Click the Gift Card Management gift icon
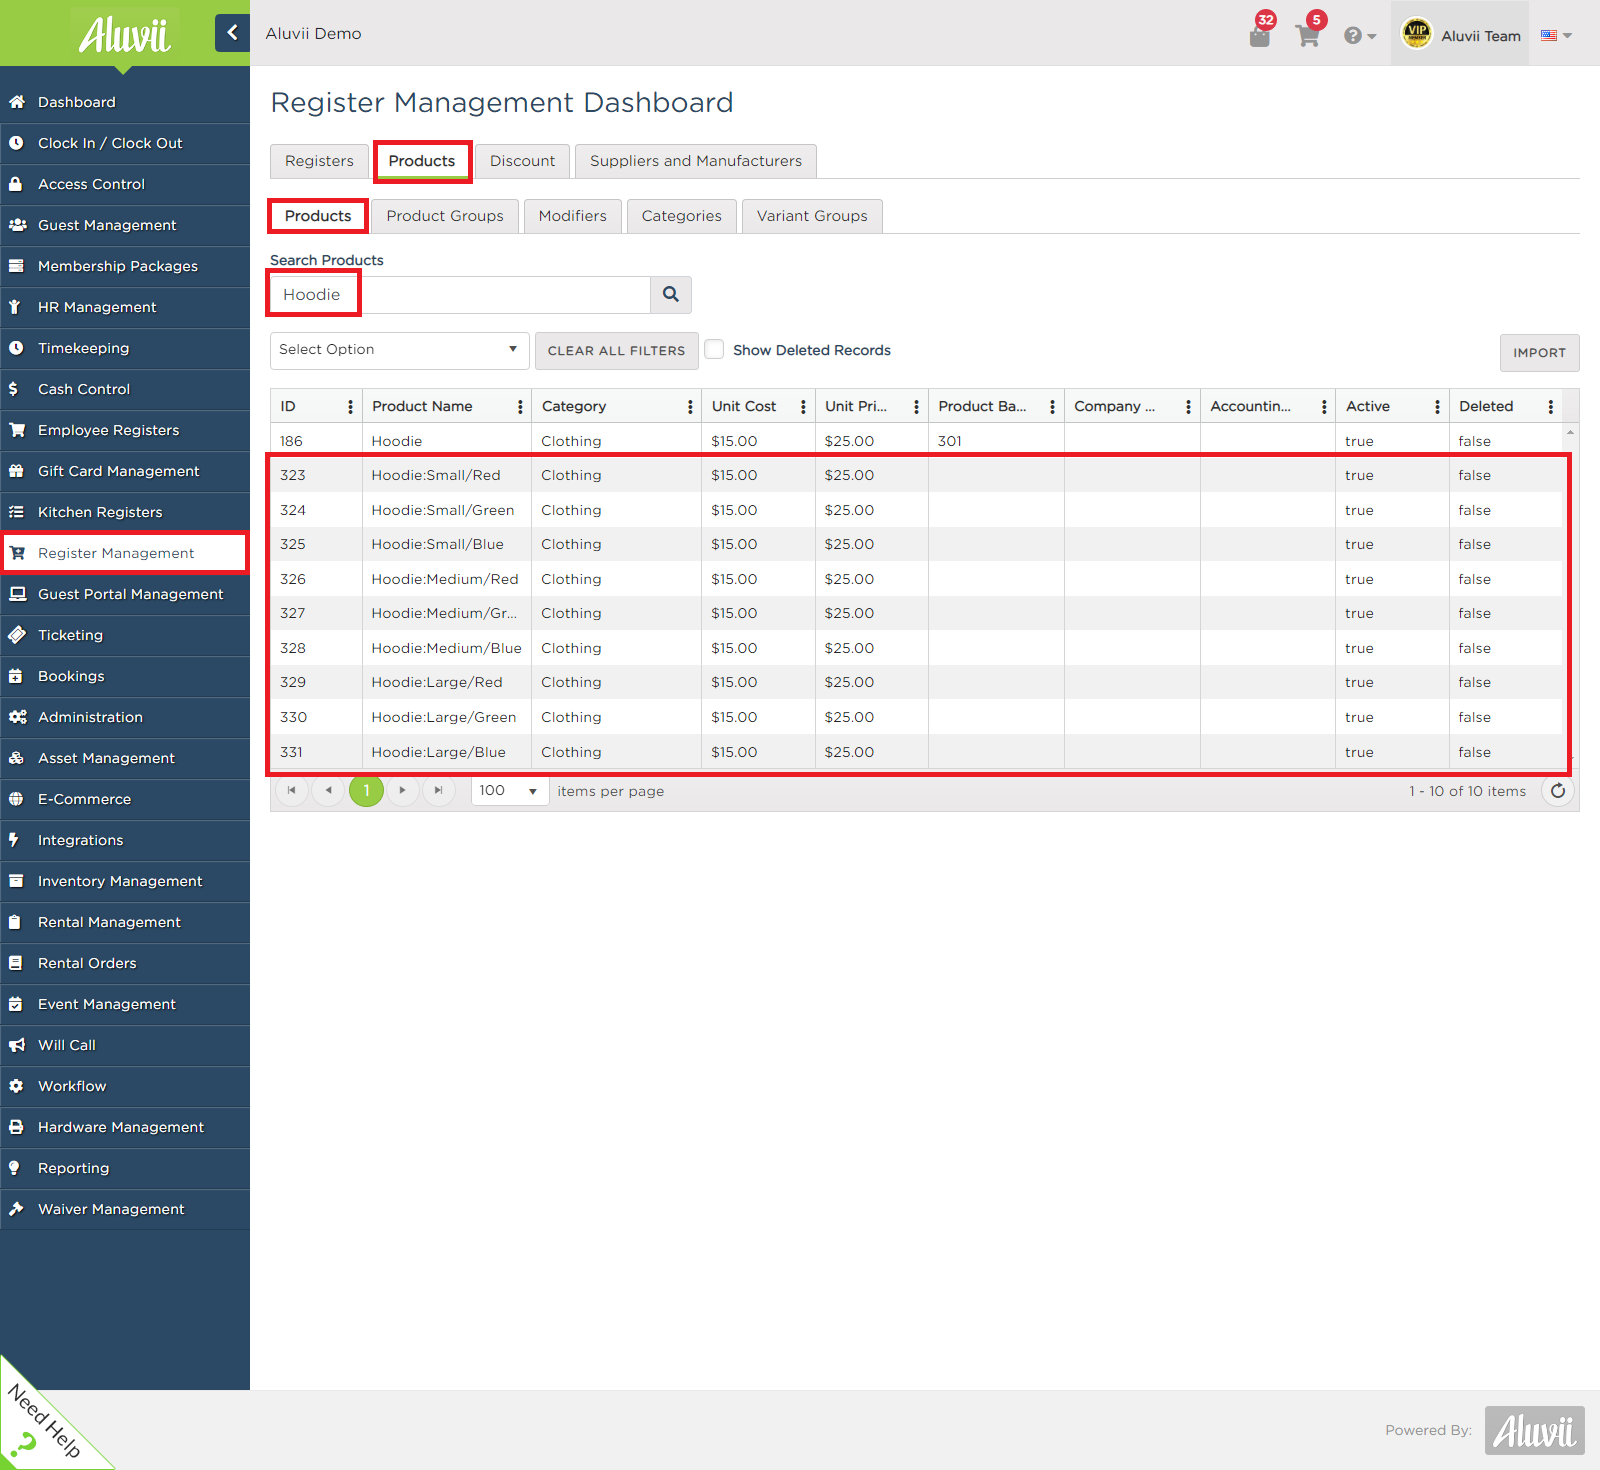The width and height of the screenshot is (1600, 1470). 16,471
